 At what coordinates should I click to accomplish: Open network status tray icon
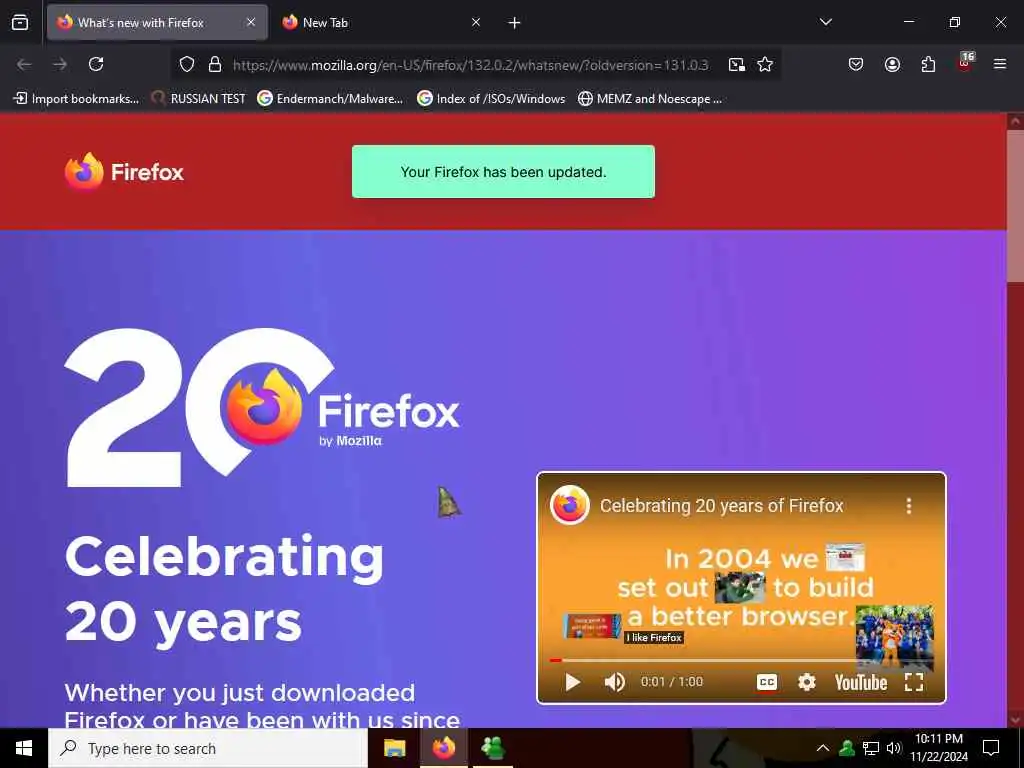point(871,748)
